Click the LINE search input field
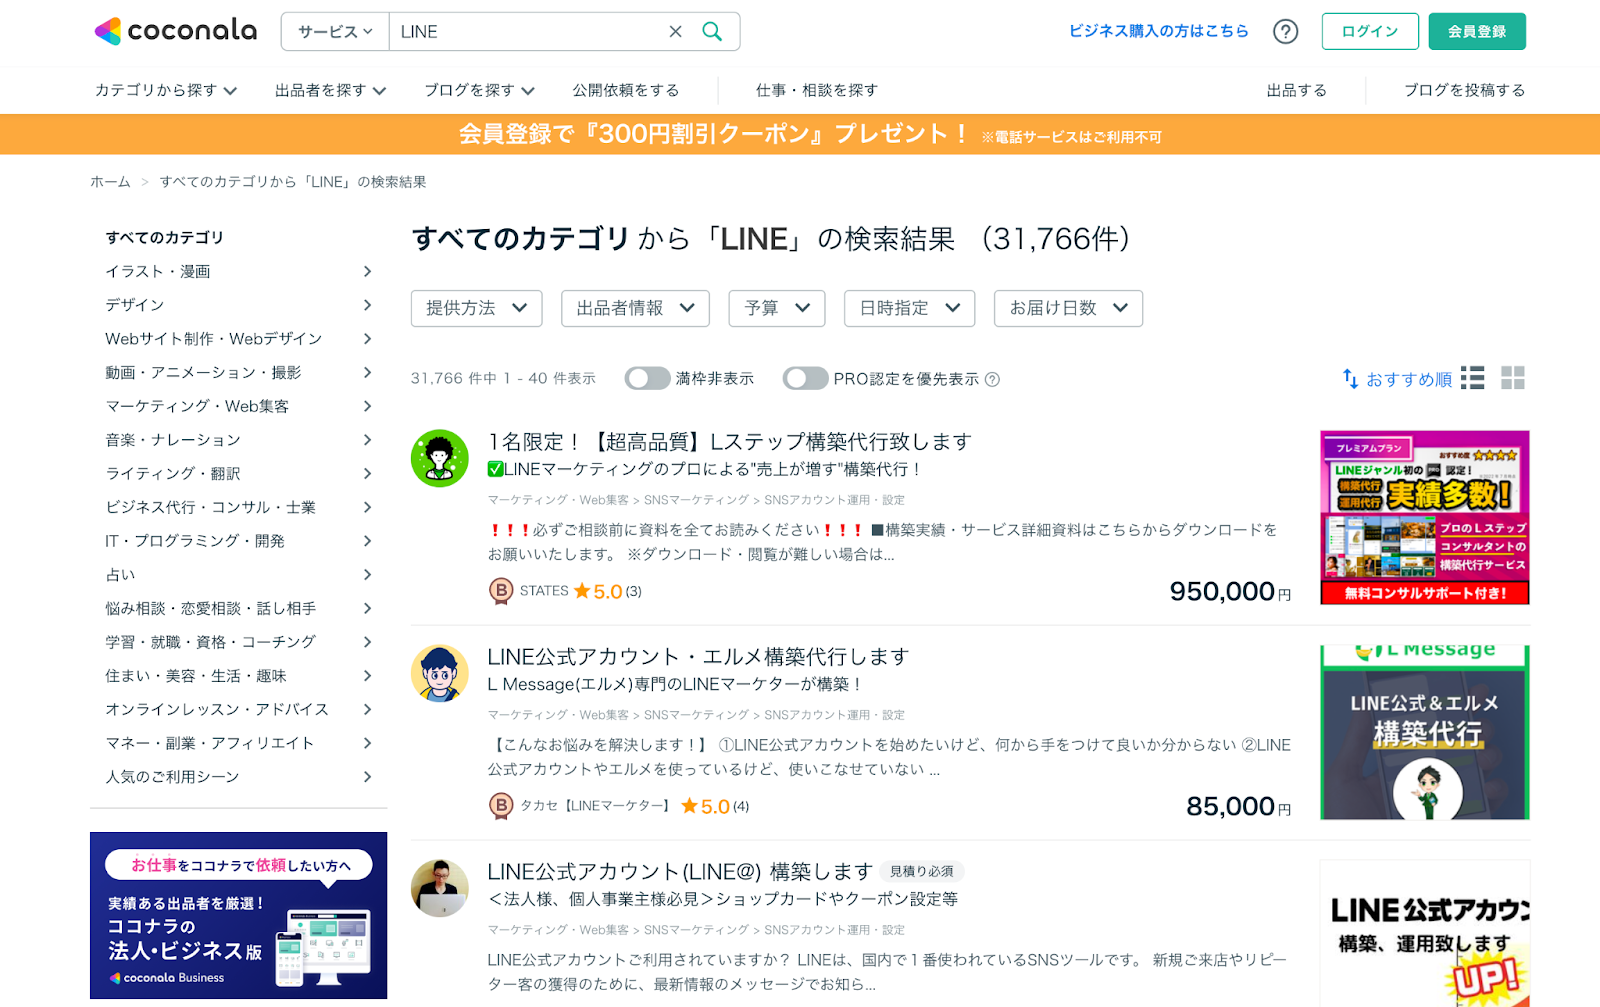Viewport: 1600px width, 1007px height. point(530,32)
